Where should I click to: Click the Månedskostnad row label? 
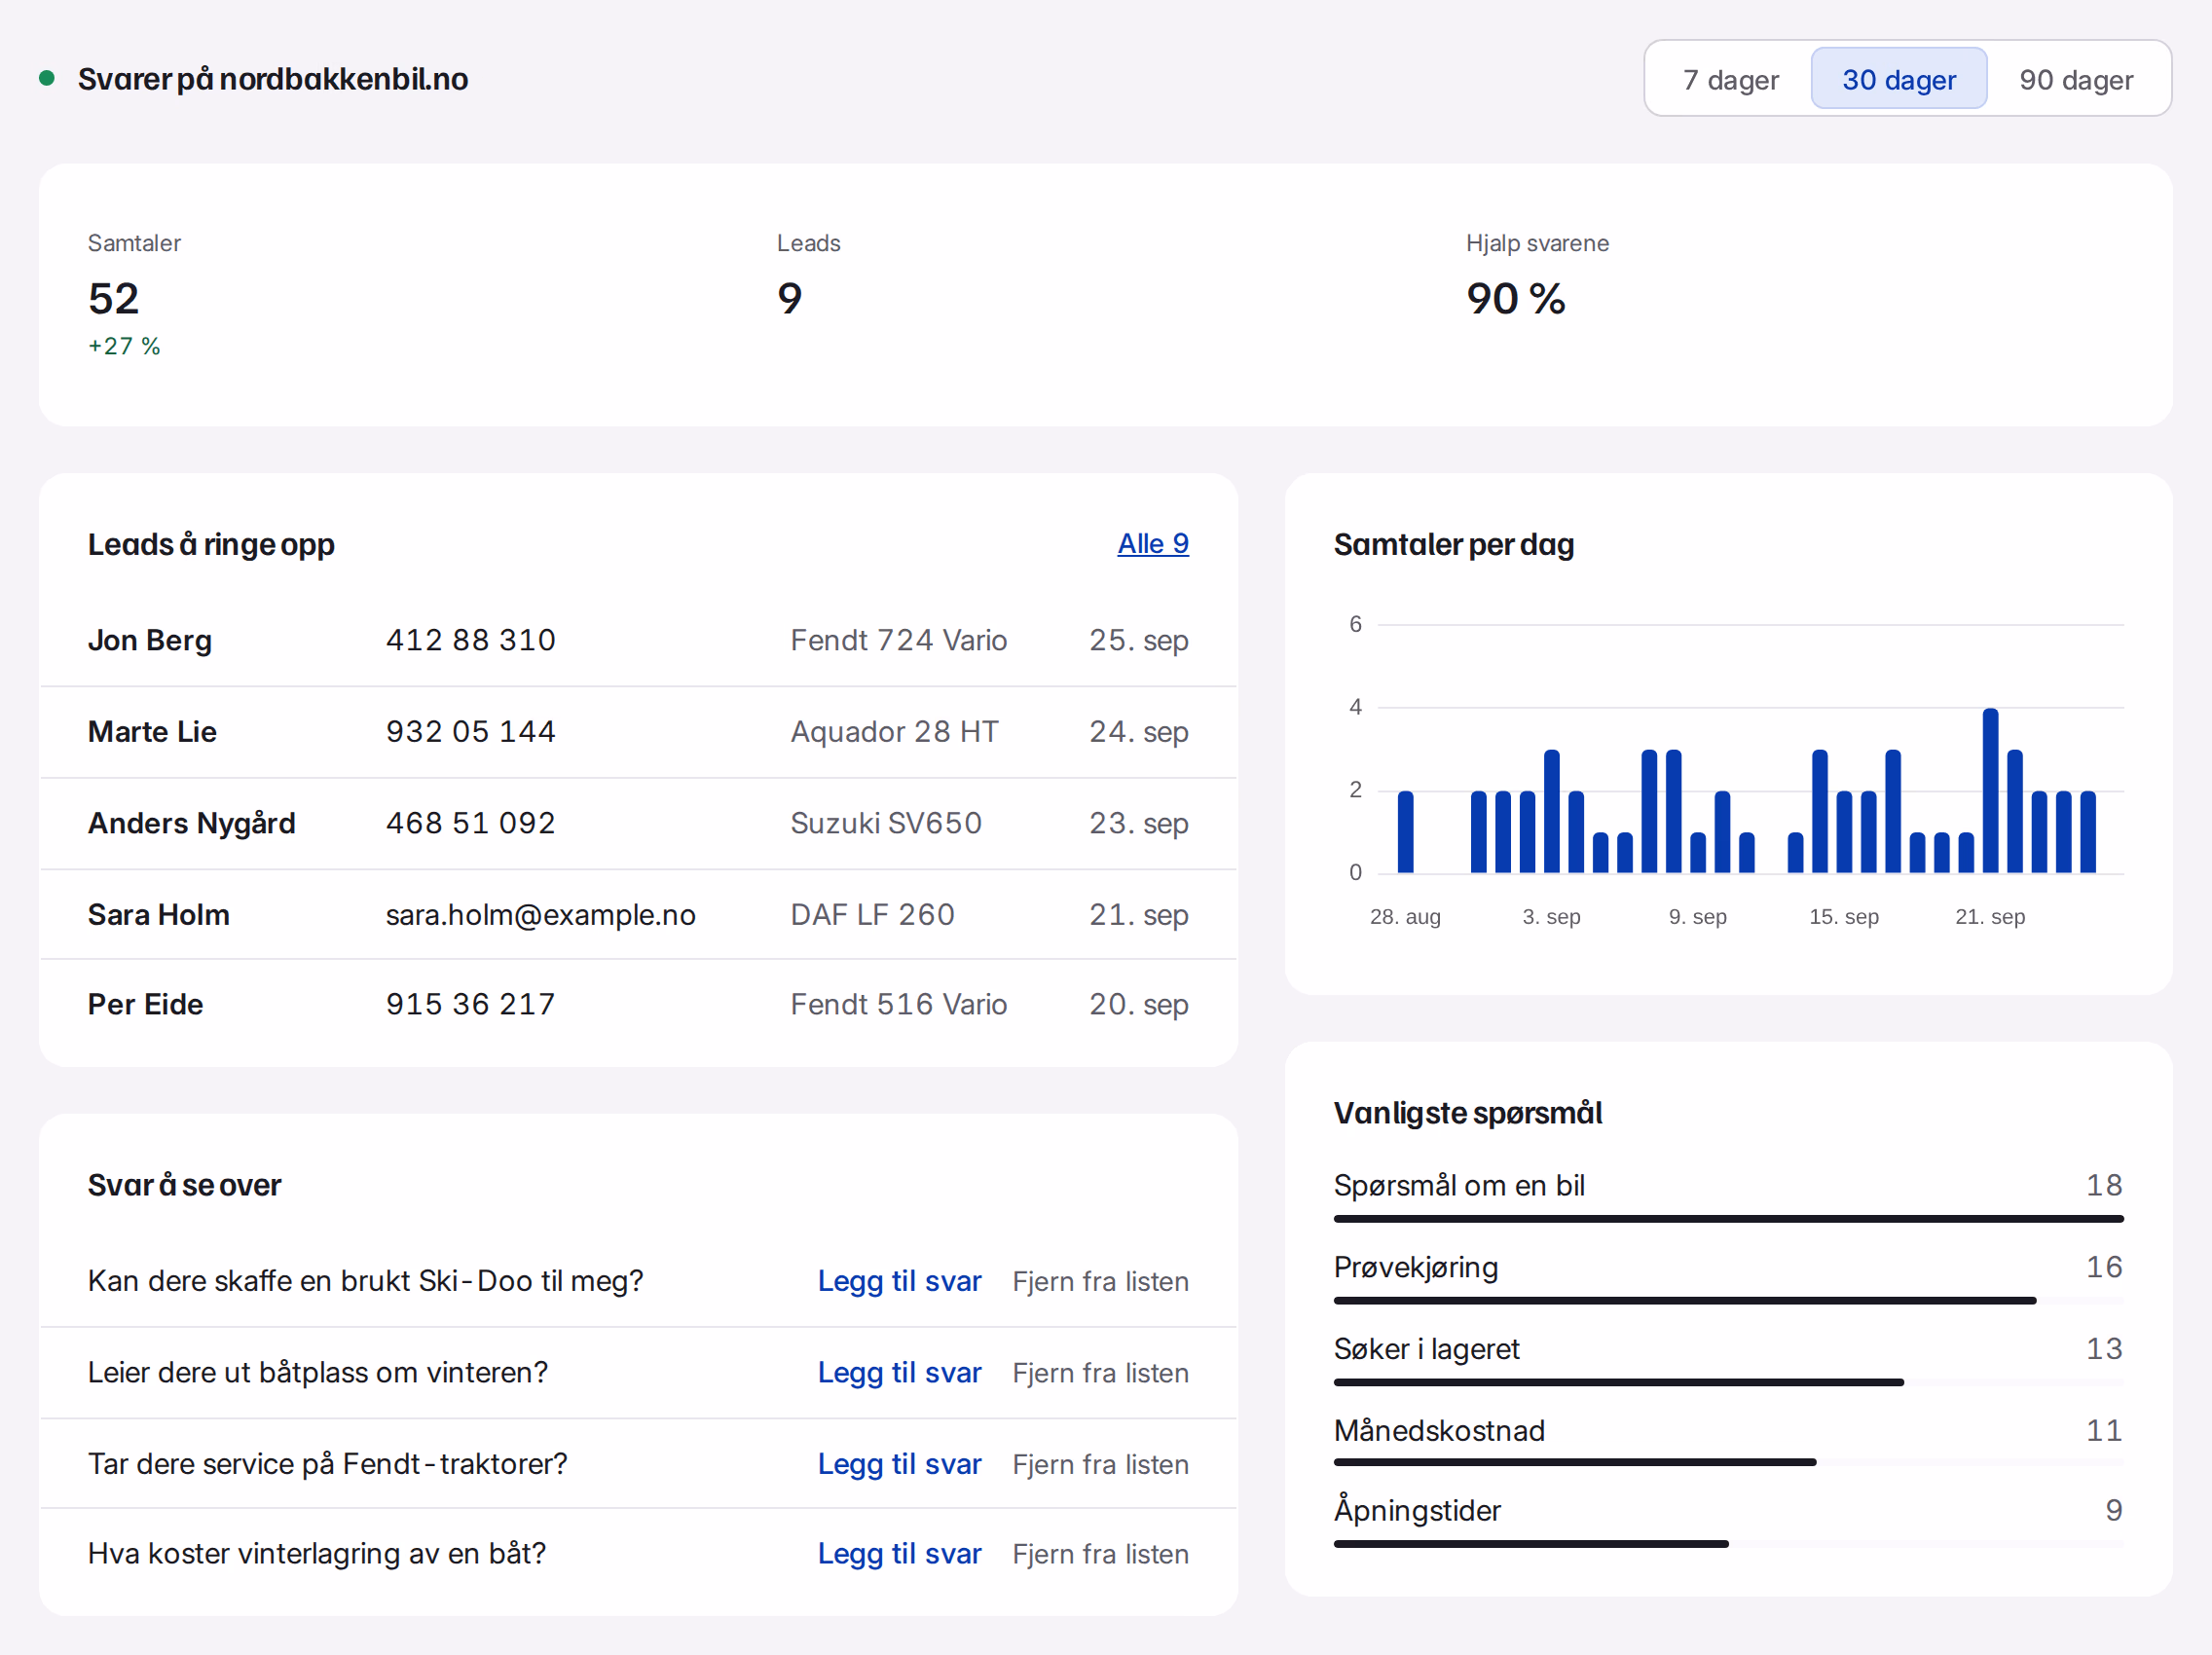[1439, 1430]
